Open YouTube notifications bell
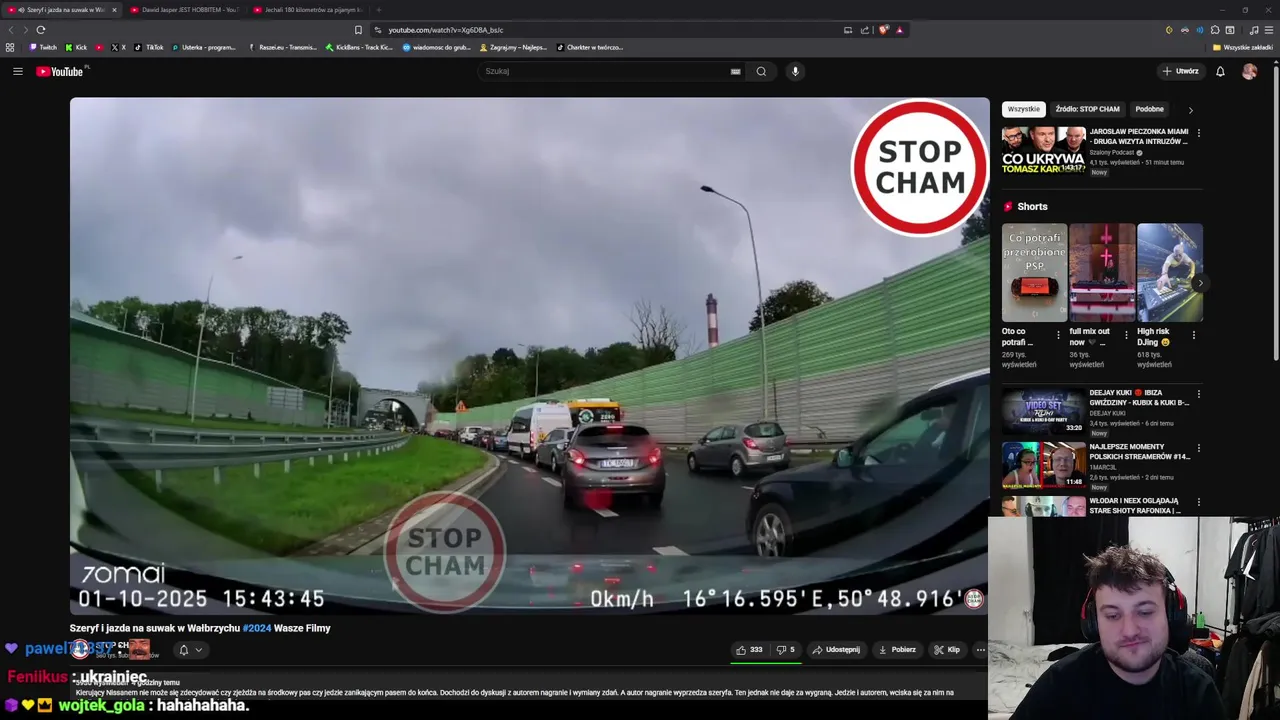Screen dimensions: 1280x720 [x=1220, y=71]
